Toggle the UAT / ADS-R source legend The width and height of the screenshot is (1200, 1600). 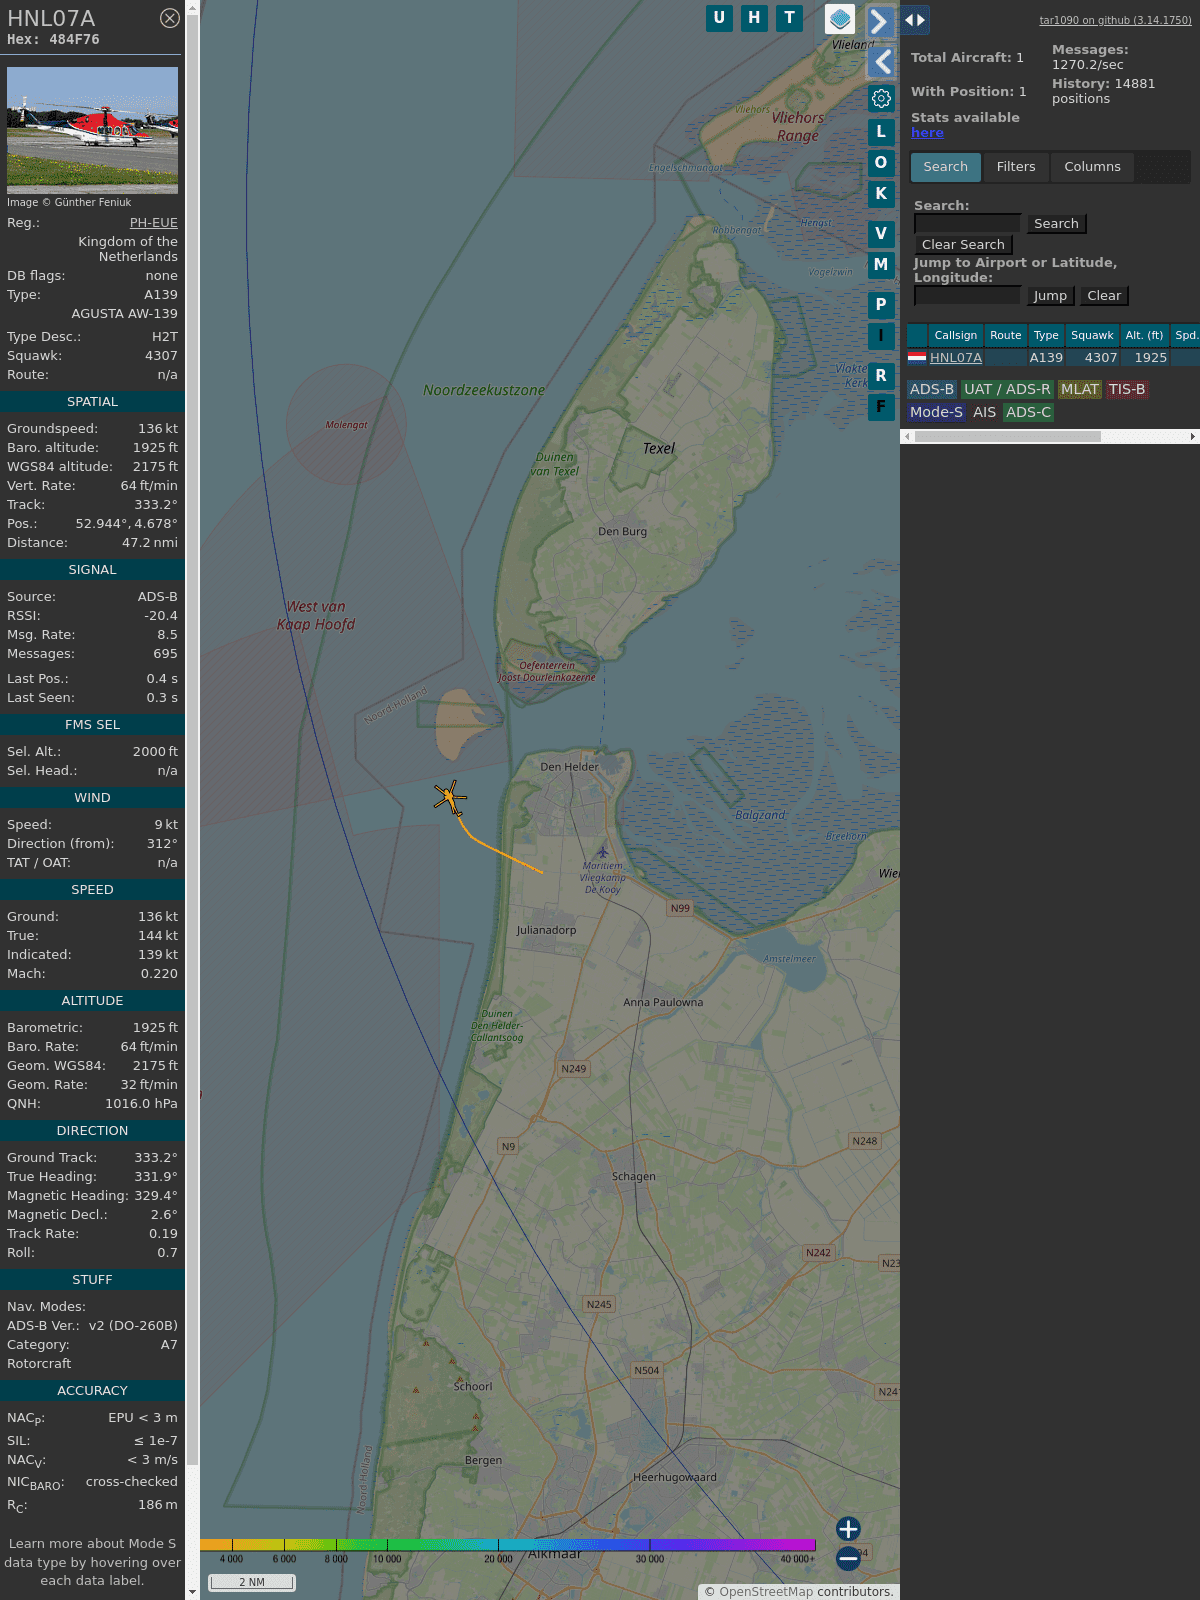click(x=1007, y=390)
